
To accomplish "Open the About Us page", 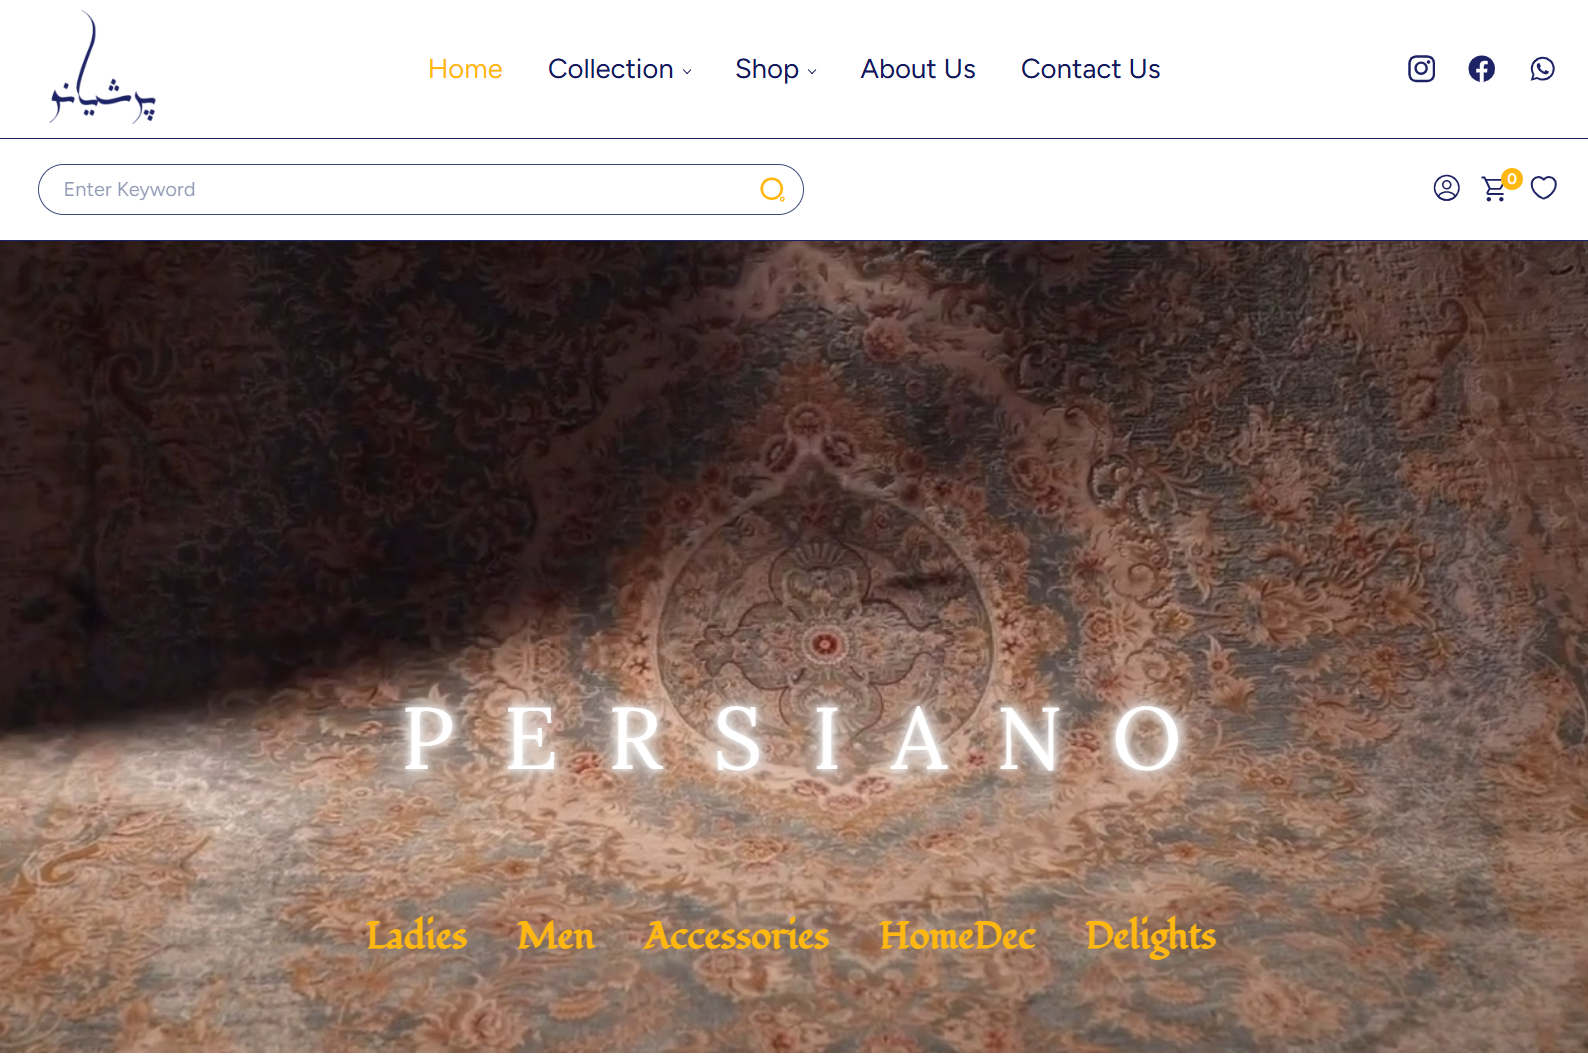I will pos(918,69).
